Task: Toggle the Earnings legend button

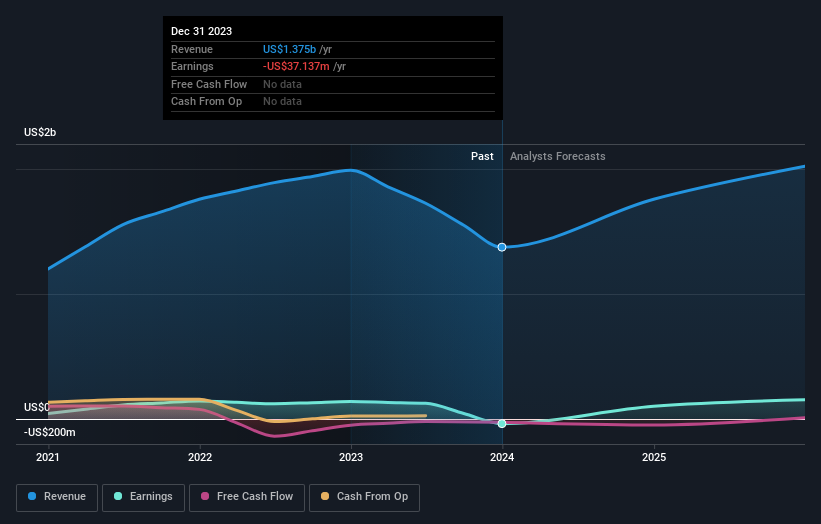Action: 143,497
